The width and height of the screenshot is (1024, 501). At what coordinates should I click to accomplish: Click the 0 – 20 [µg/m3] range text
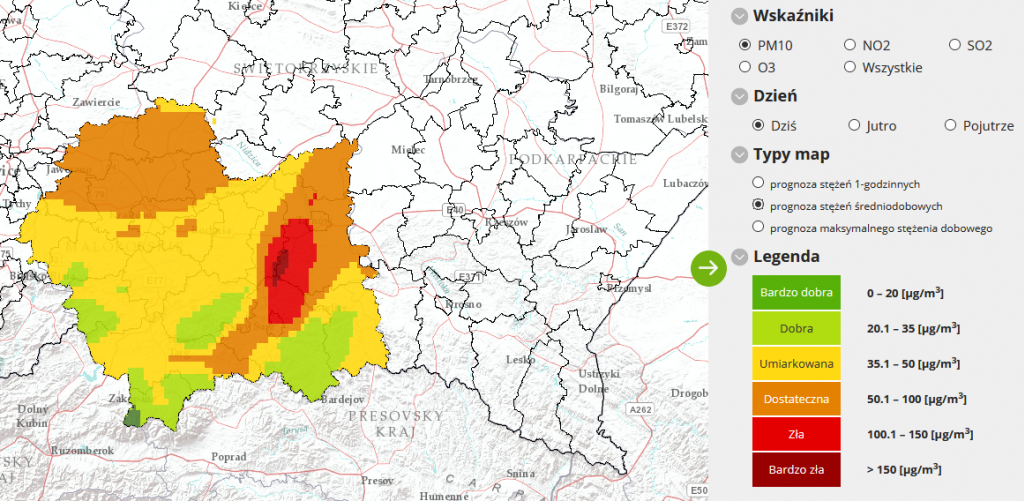tap(905, 293)
